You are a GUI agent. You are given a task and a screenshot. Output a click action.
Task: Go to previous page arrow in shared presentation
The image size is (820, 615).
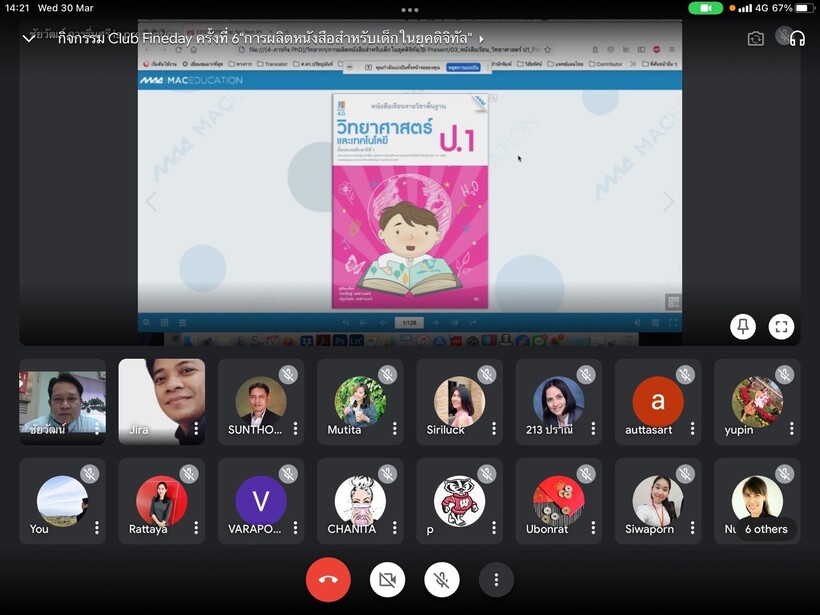pyautogui.click(x=152, y=202)
